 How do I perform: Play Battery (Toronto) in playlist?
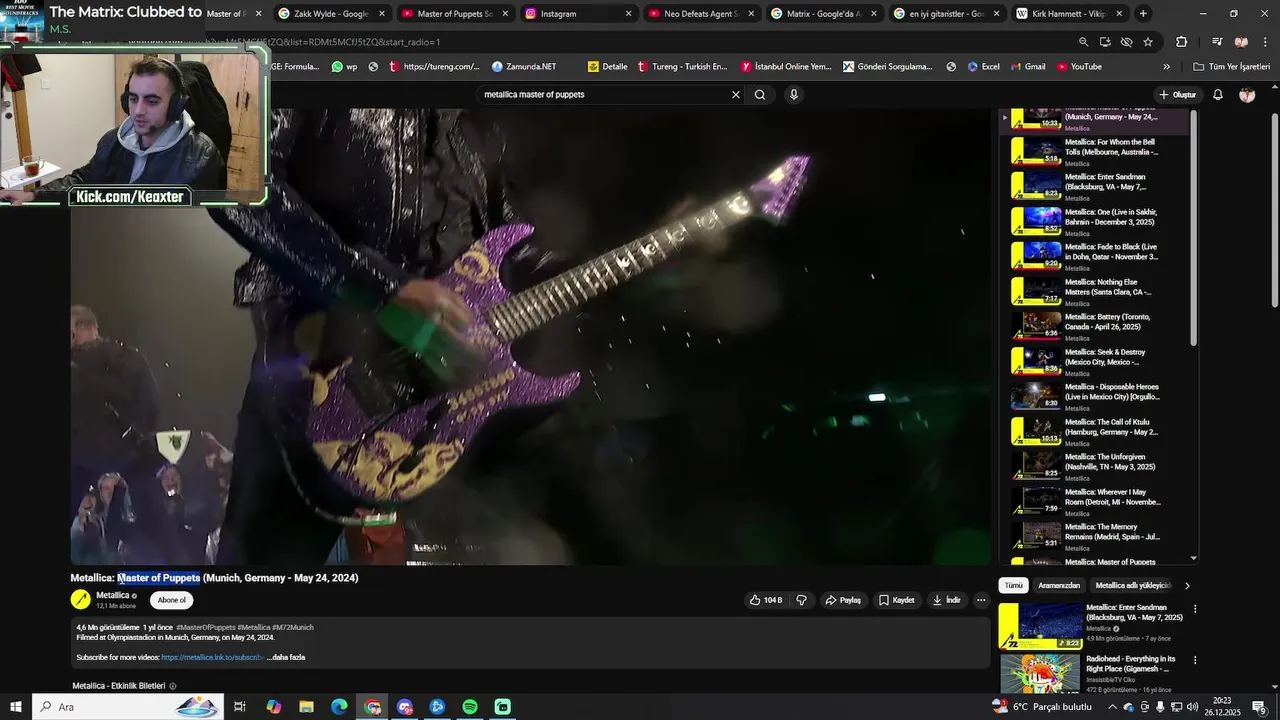pyautogui.click(x=1095, y=327)
